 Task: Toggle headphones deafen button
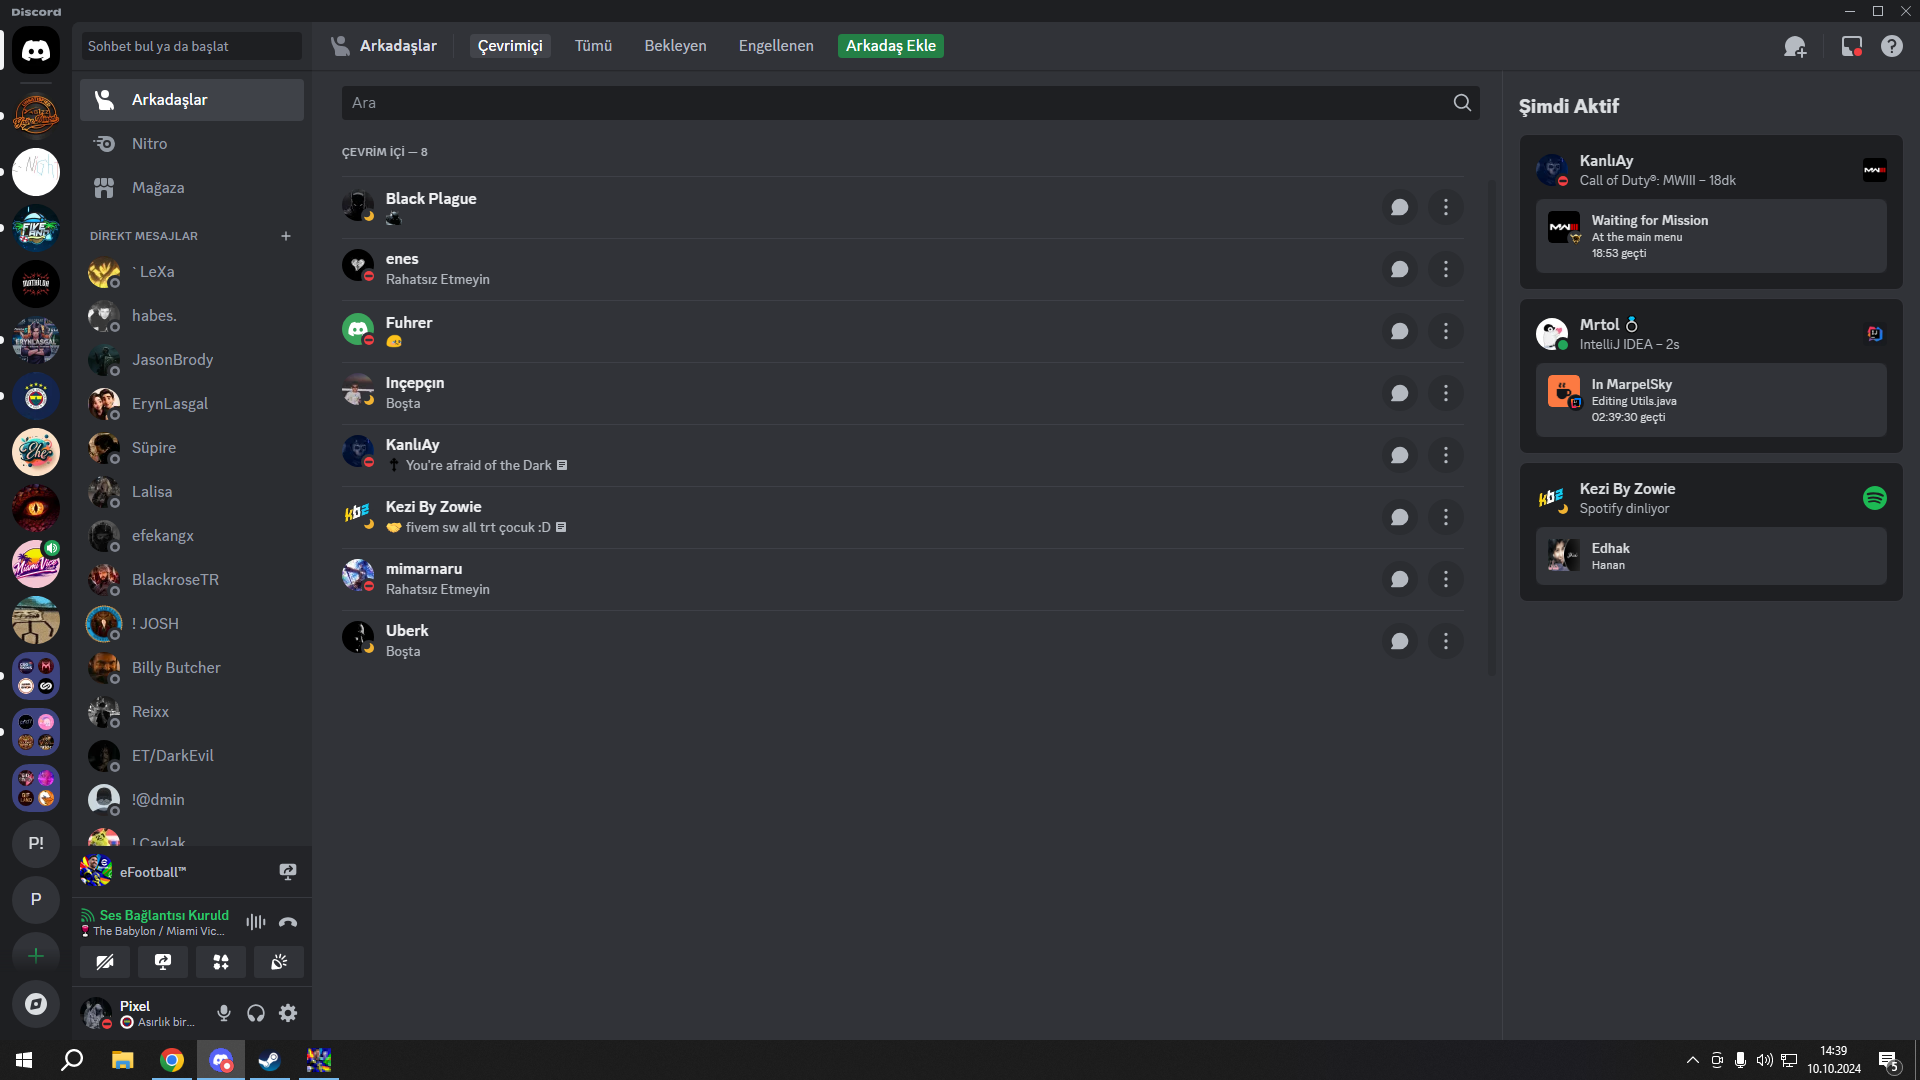[x=256, y=1014]
